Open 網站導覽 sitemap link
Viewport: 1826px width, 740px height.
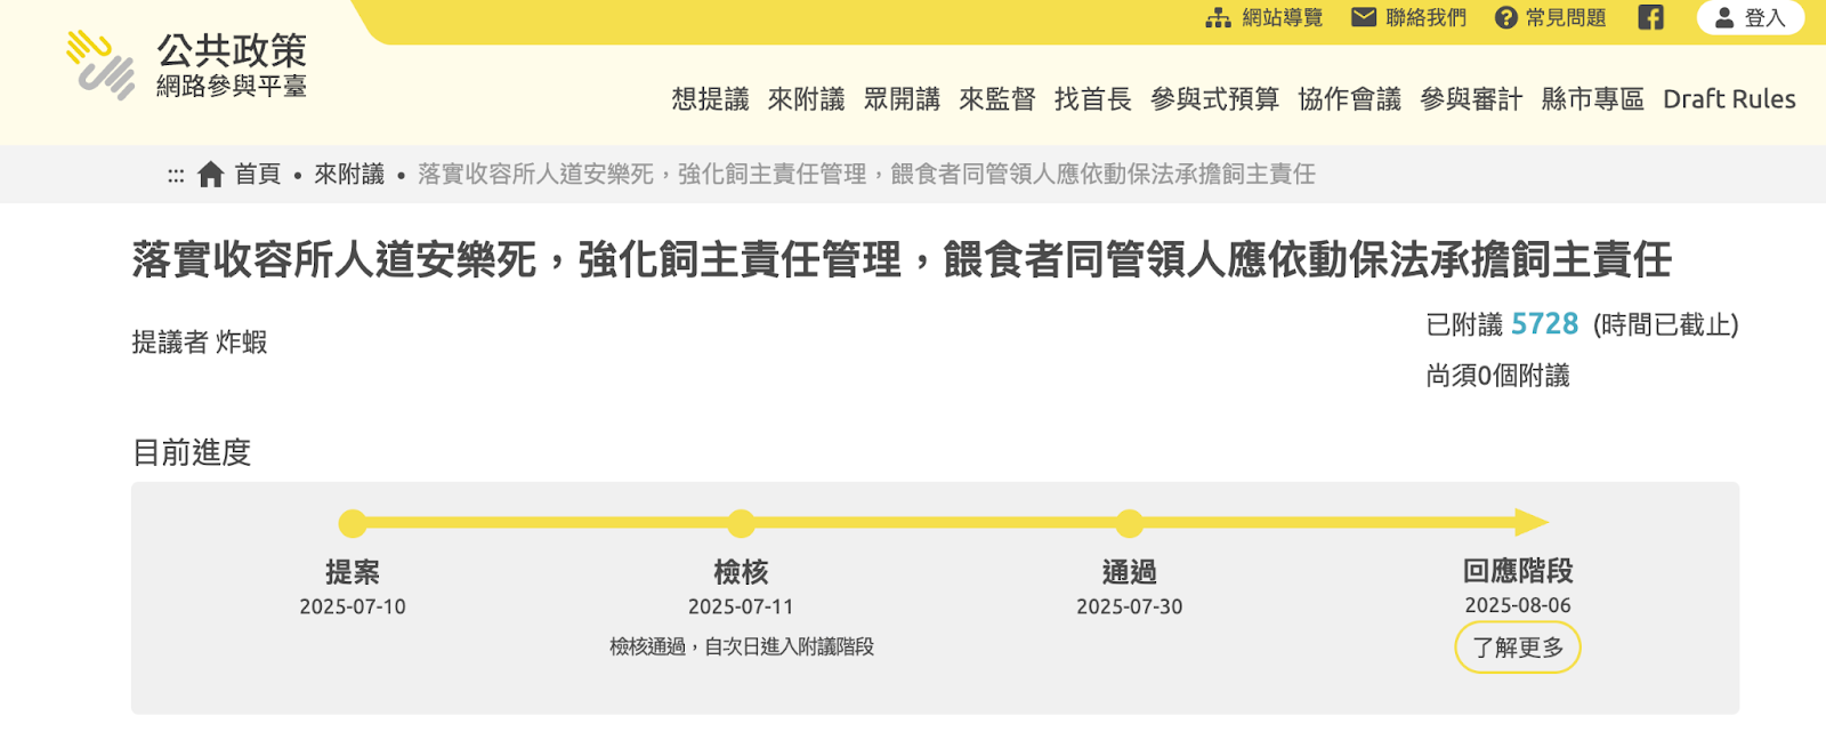tap(1264, 18)
